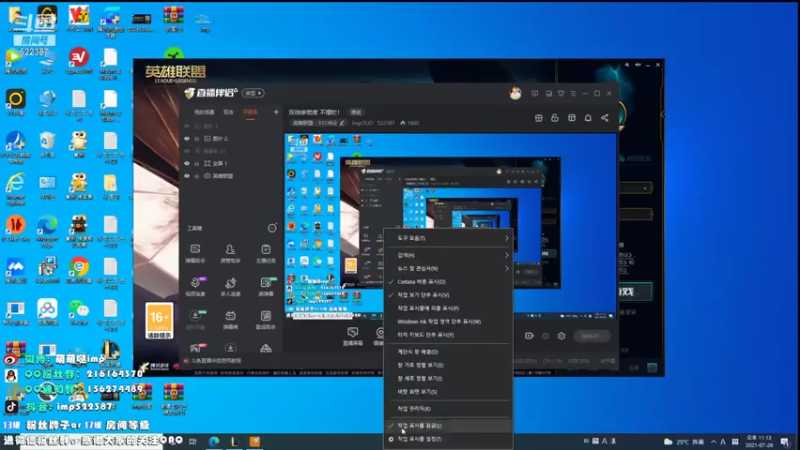Open the 弹幕助手 tool in toolbox

point(195,253)
